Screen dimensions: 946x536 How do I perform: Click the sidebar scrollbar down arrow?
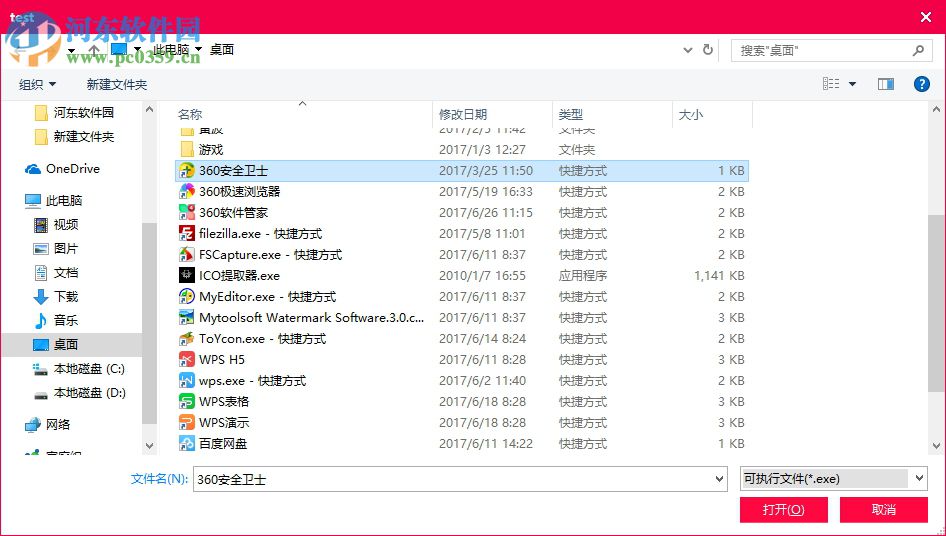(150, 446)
